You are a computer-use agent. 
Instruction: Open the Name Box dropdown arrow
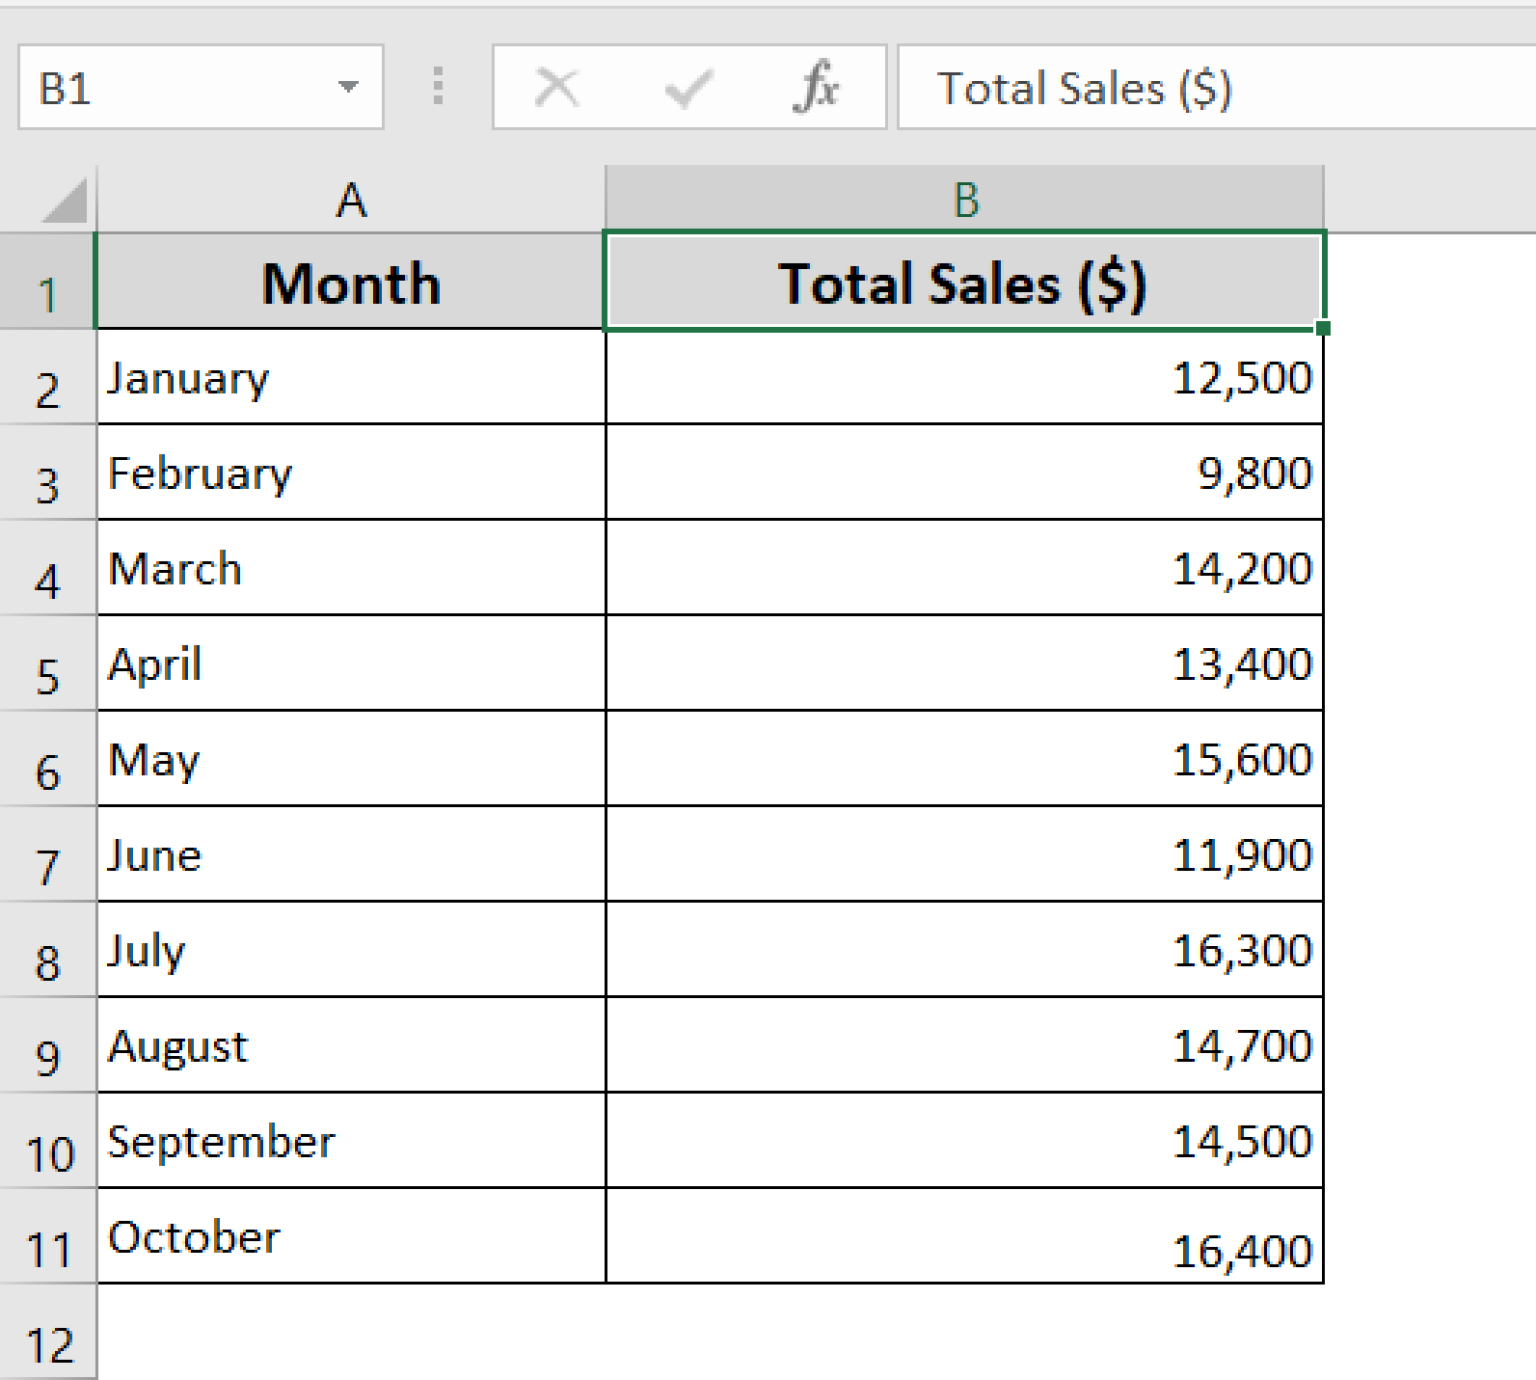click(348, 87)
